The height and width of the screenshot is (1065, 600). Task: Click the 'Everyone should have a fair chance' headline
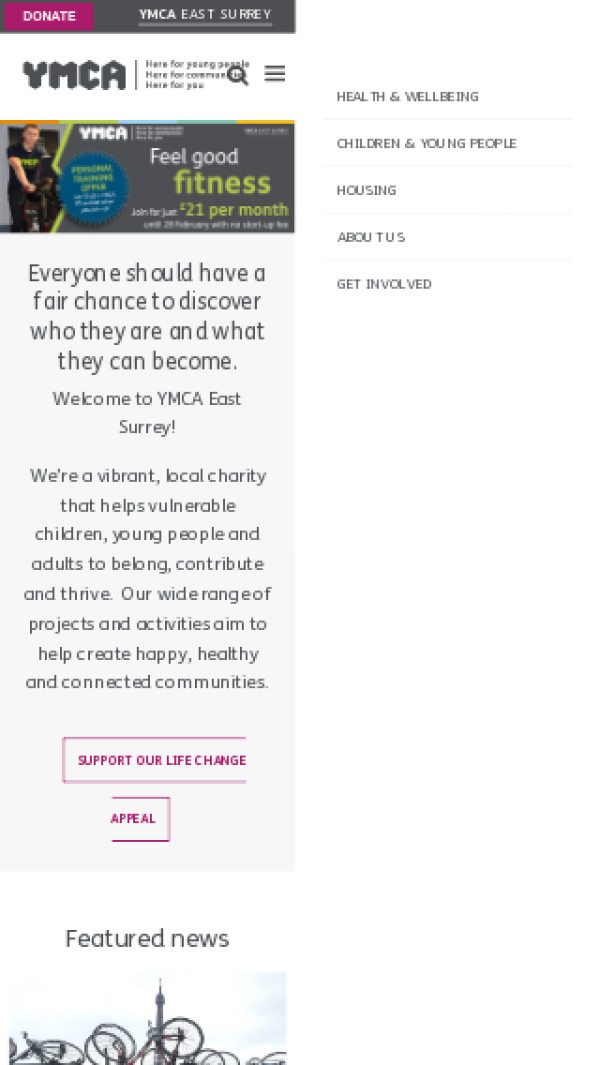pos(147,316)
